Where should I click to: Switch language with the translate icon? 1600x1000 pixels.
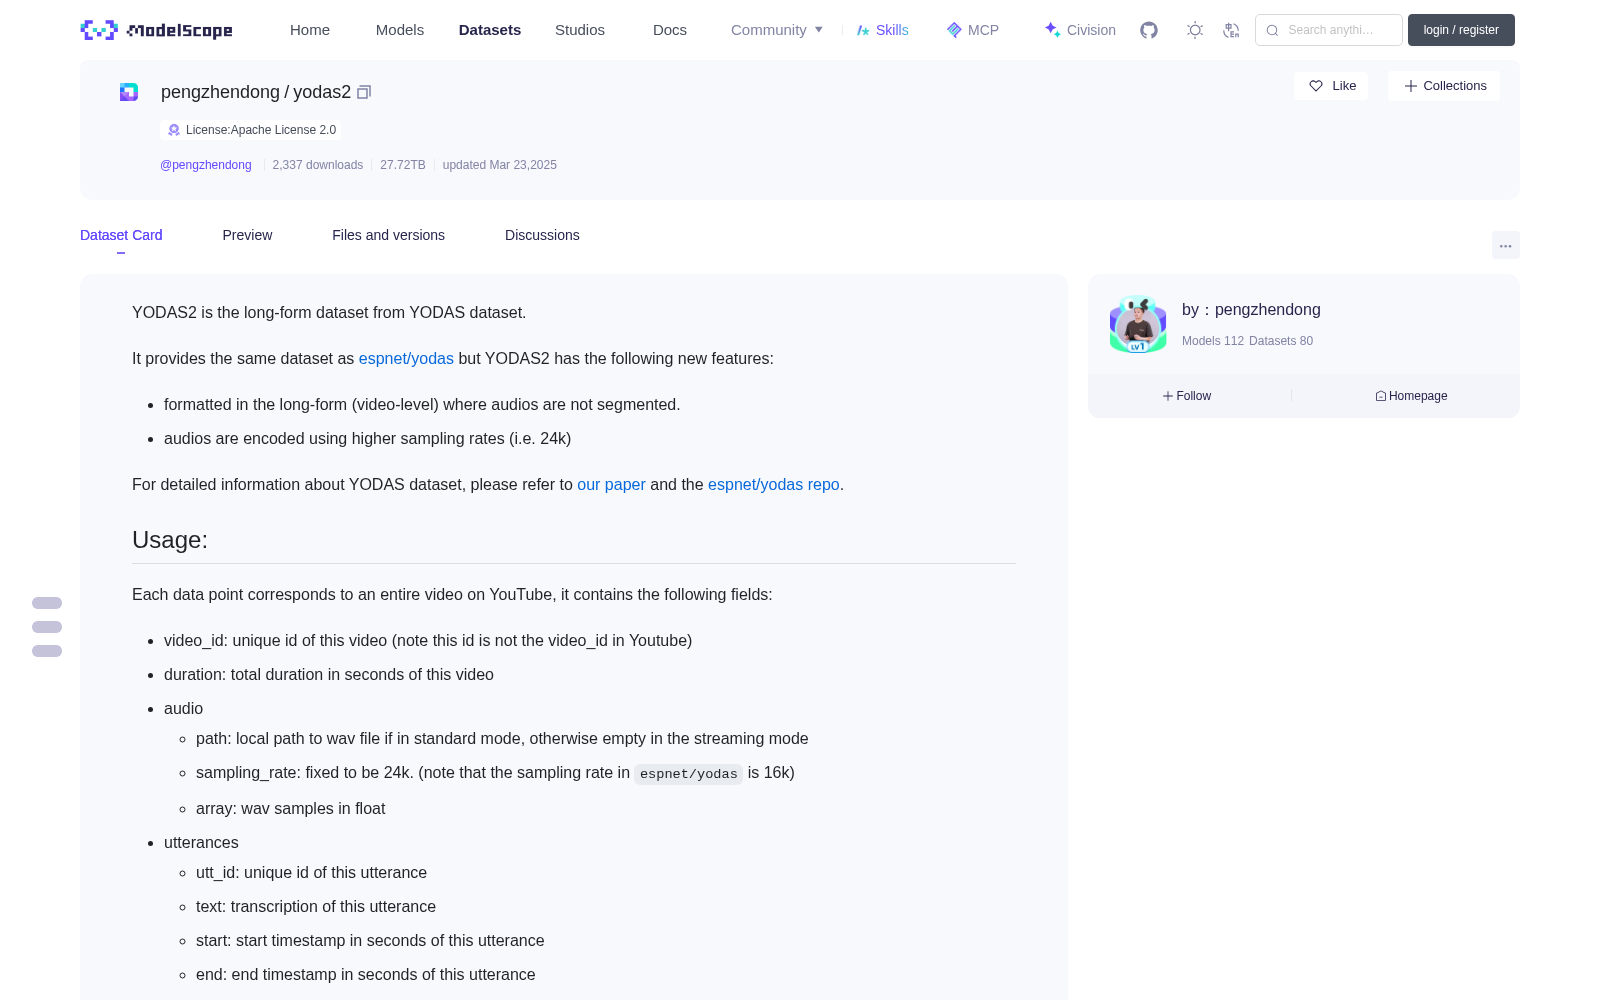pos(1231,30)
